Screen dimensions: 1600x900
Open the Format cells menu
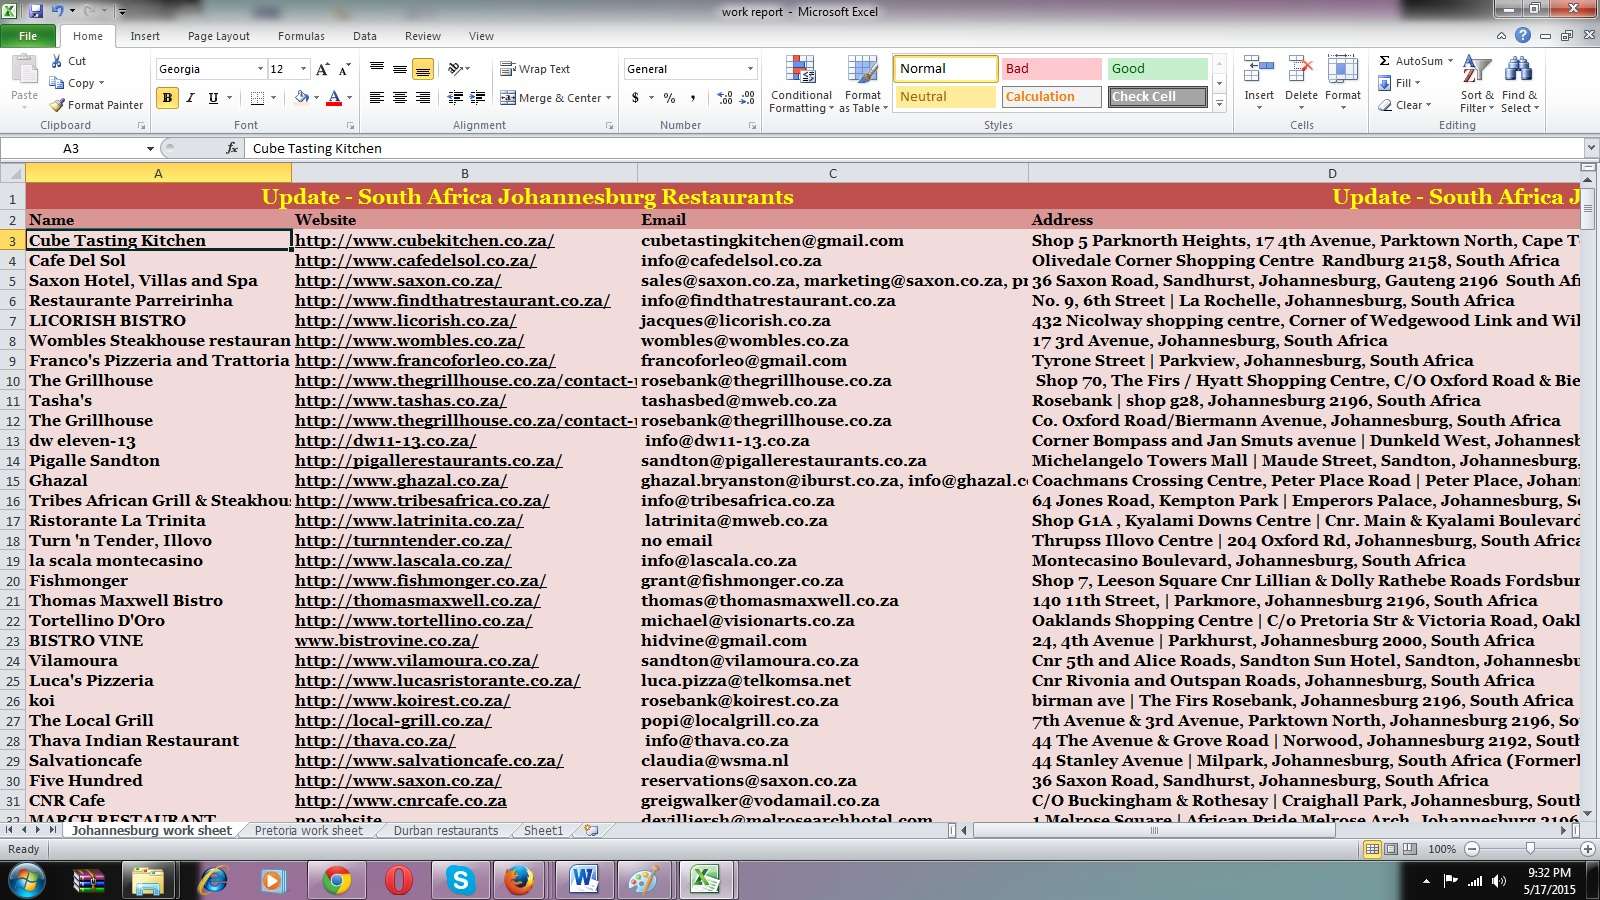click(1343, 84)
